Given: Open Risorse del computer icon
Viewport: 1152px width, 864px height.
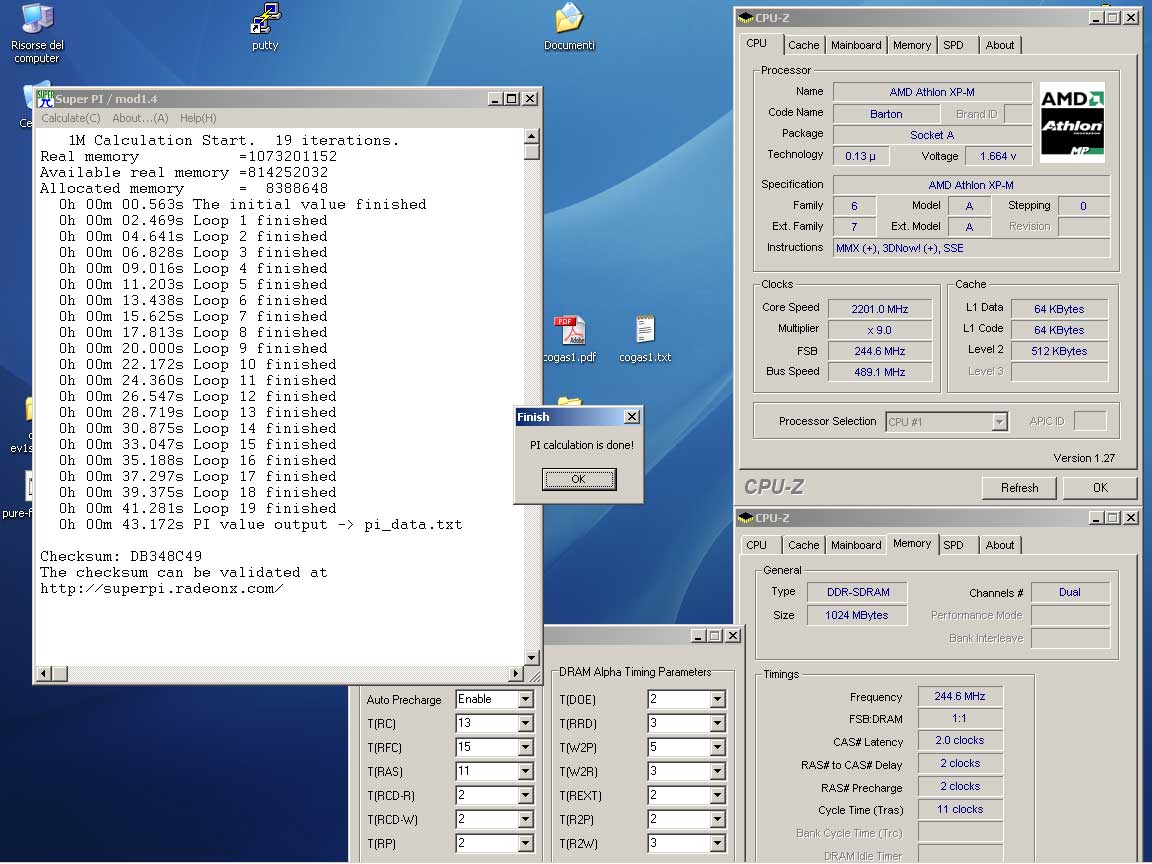Looking at the screenshot, I should [37, 33].
